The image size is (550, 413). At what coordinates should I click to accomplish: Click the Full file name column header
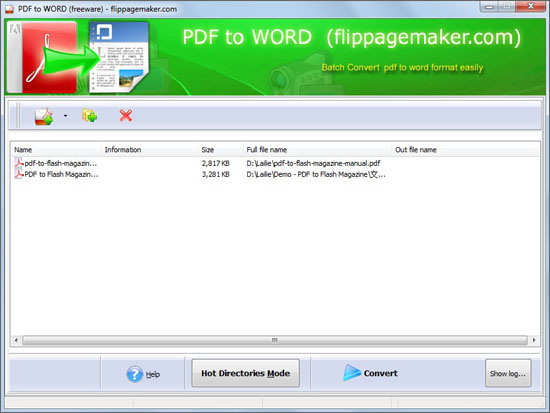coord(317,150)
